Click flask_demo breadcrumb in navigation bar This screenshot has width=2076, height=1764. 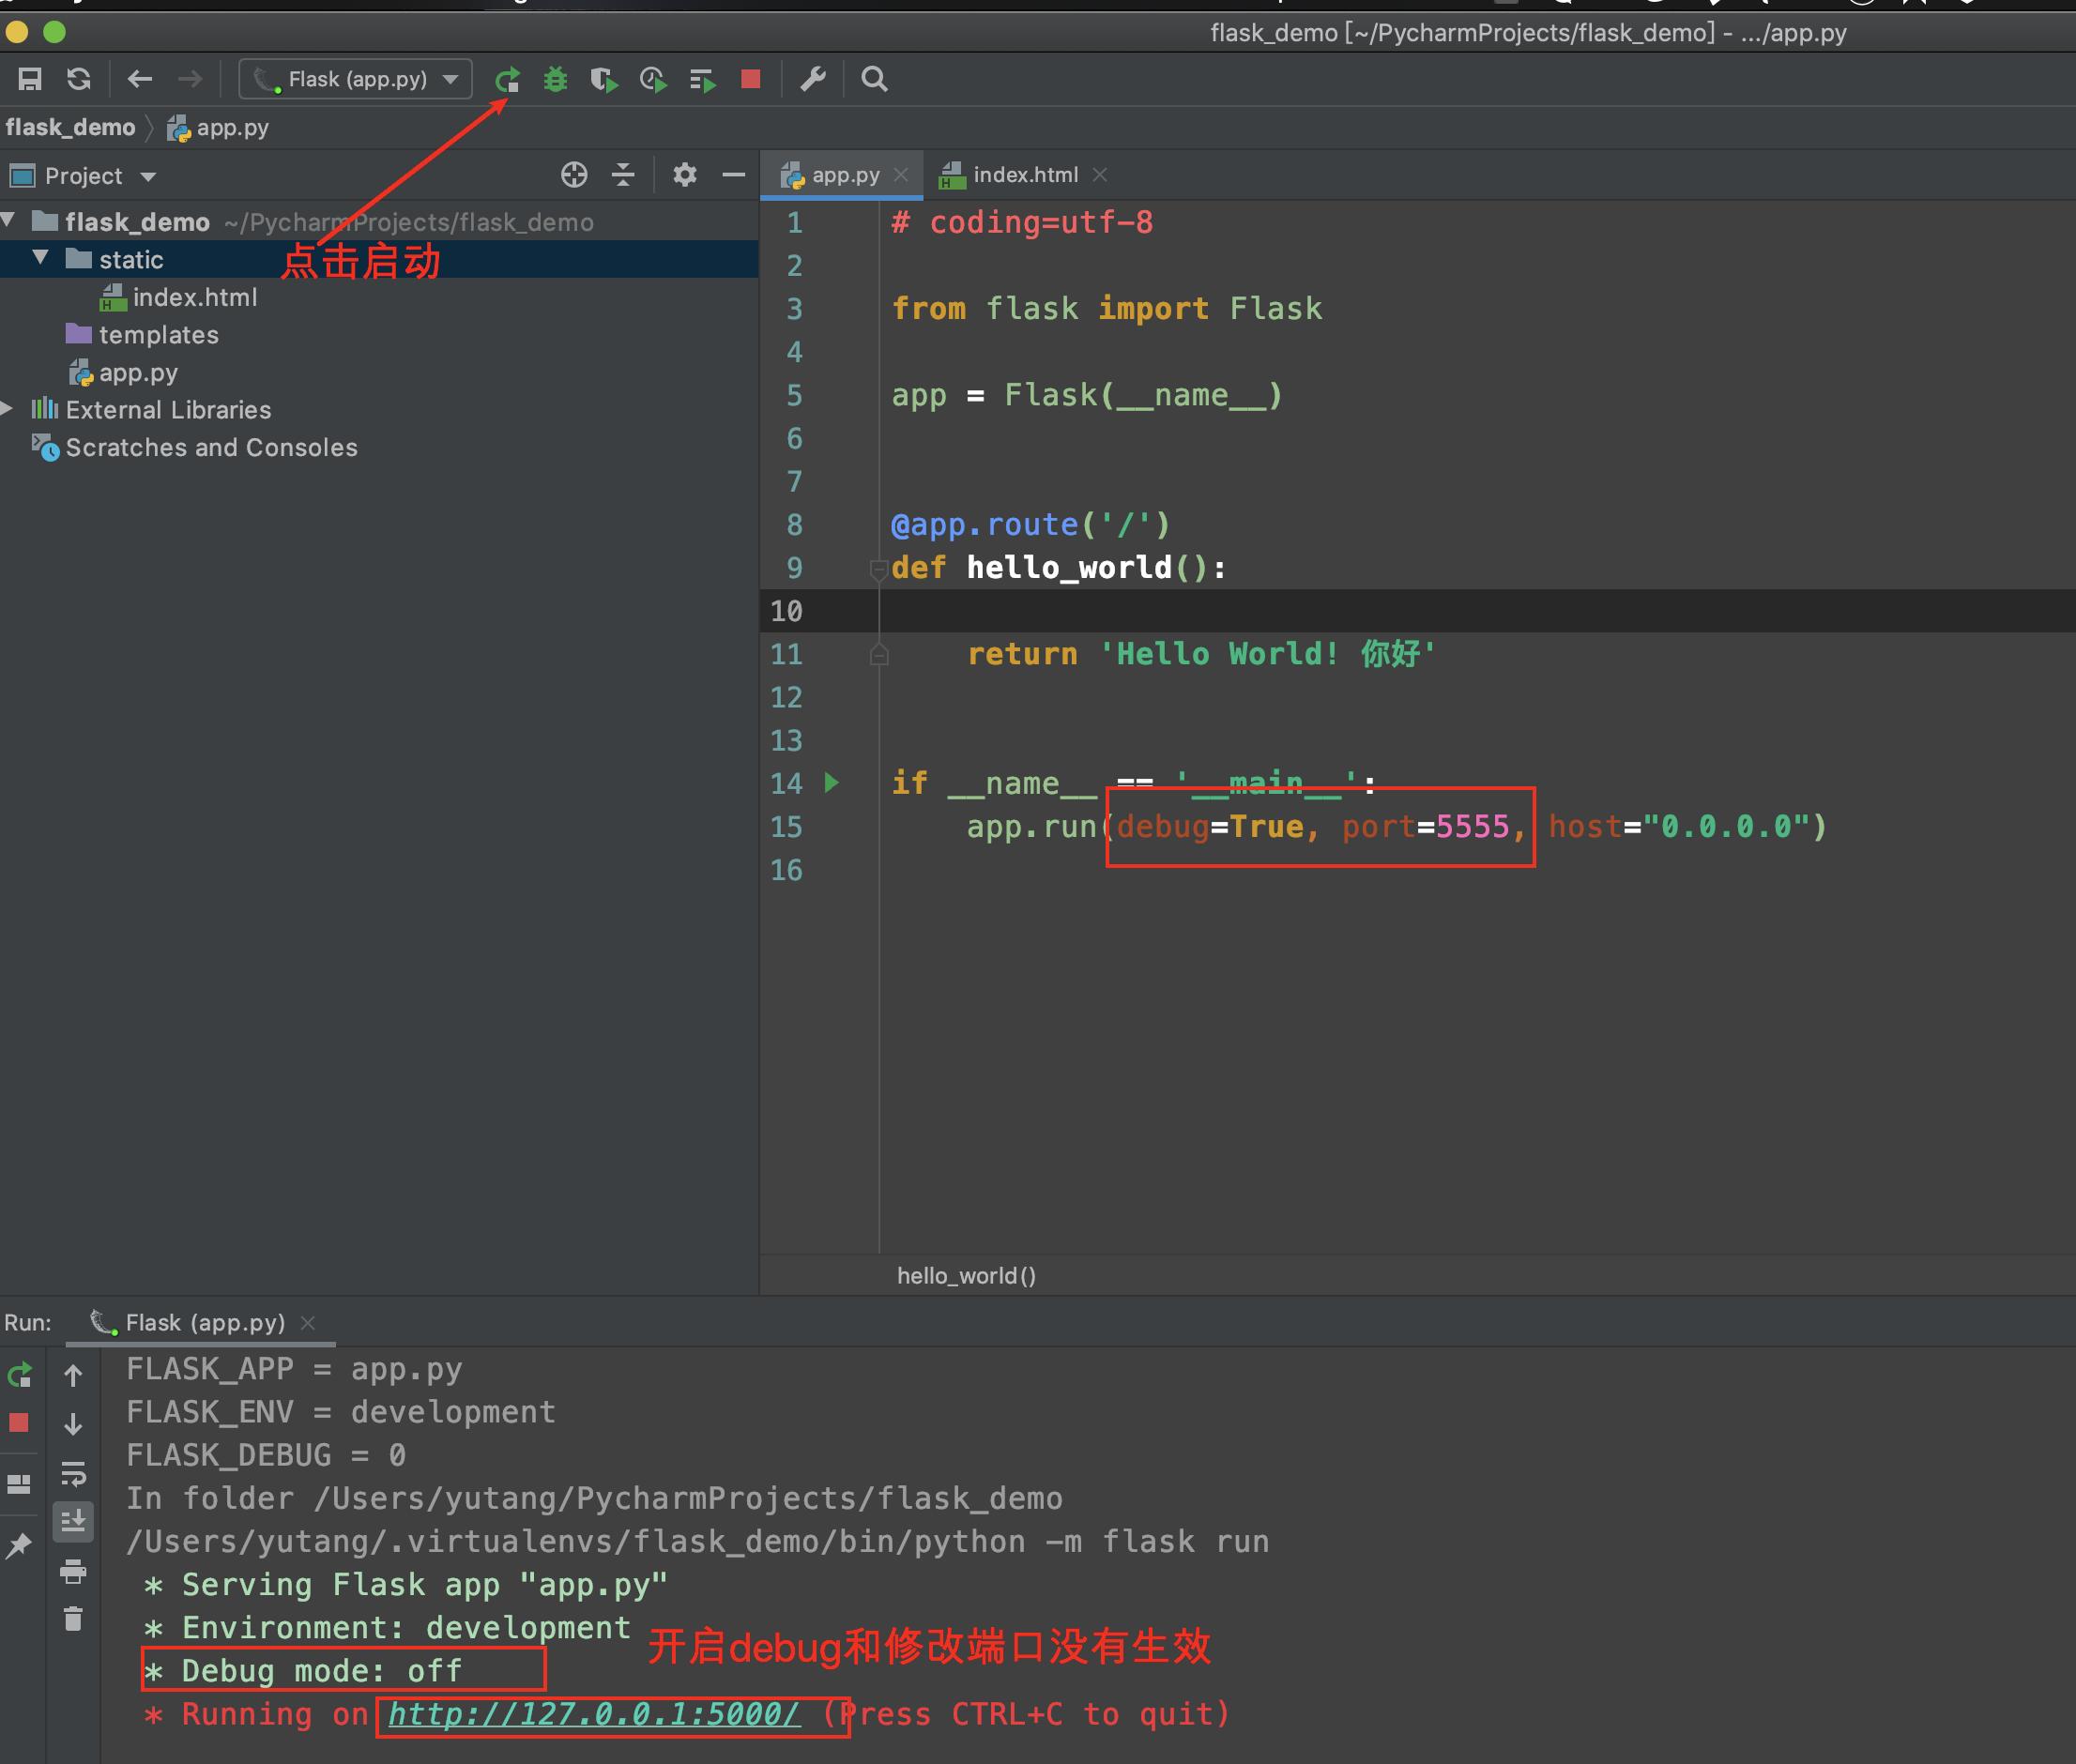[x=70, y=128]
